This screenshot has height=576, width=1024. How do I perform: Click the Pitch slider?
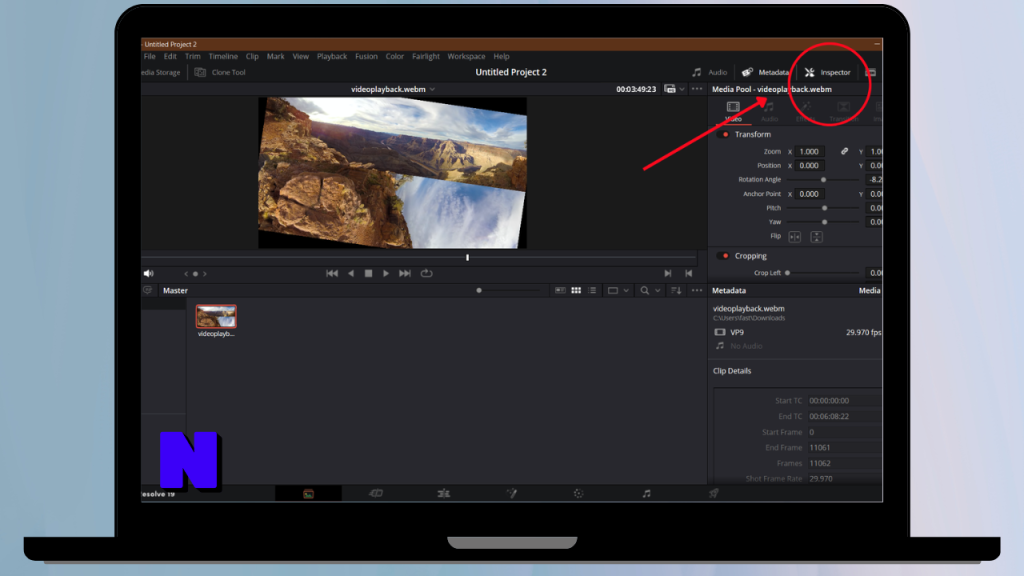coord(824,208)
